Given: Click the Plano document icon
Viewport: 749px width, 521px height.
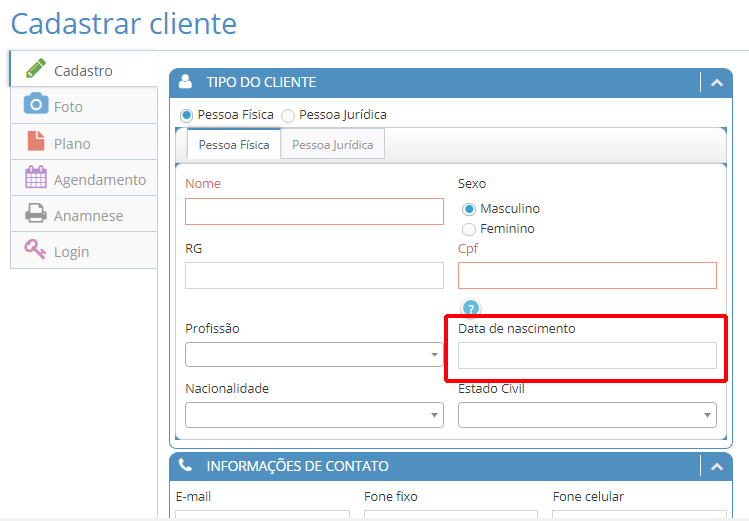Looking at the screenshot, I should pos(36,142).
